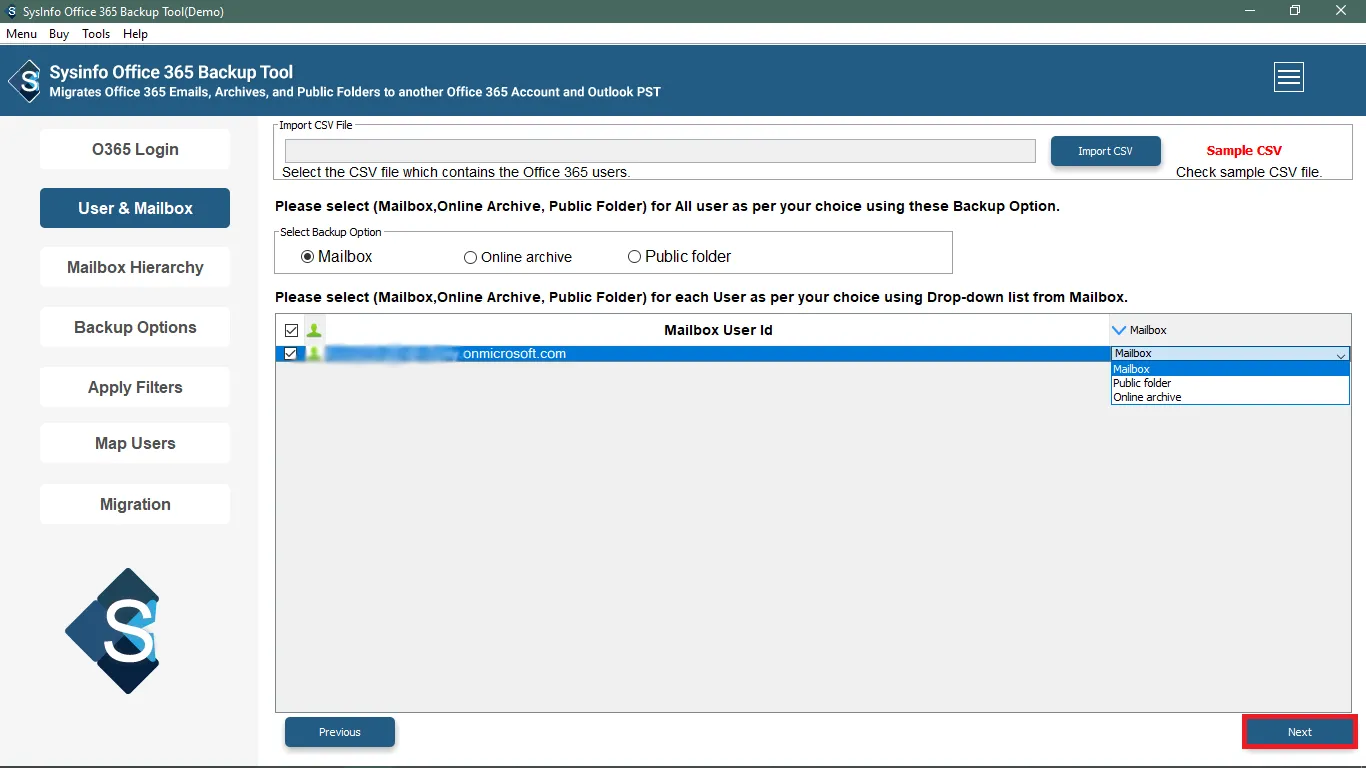Select the Public folder radio button
The image size is (1366, 768).
point(634,257)
